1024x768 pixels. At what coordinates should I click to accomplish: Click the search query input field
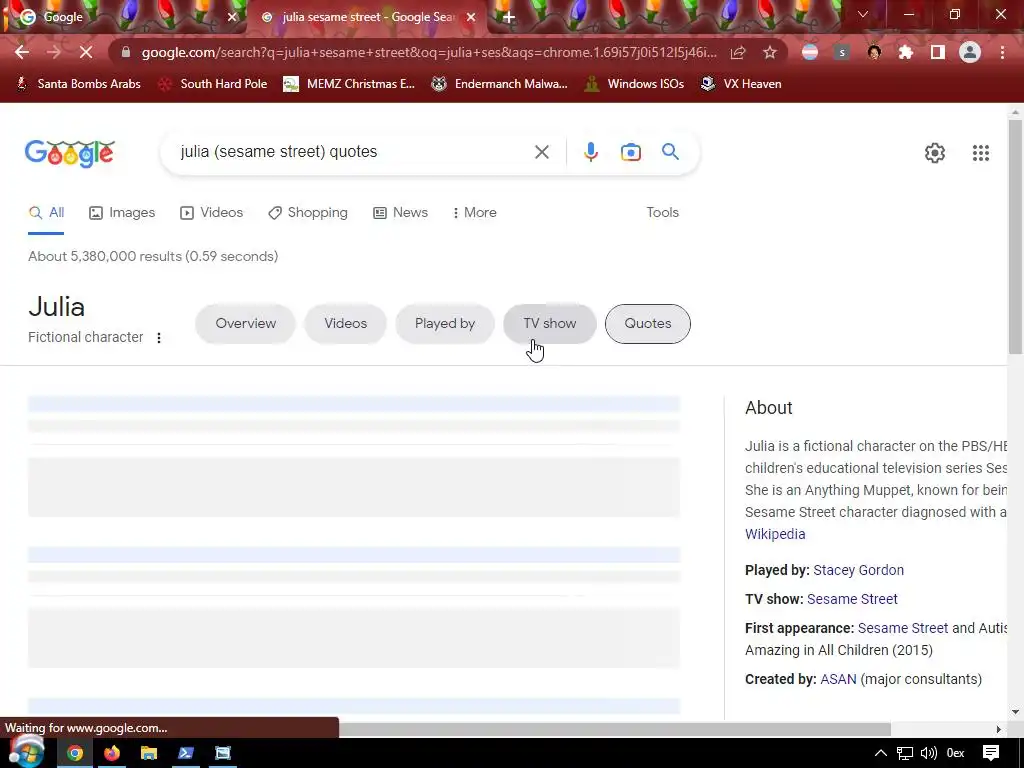click(349, 152)
